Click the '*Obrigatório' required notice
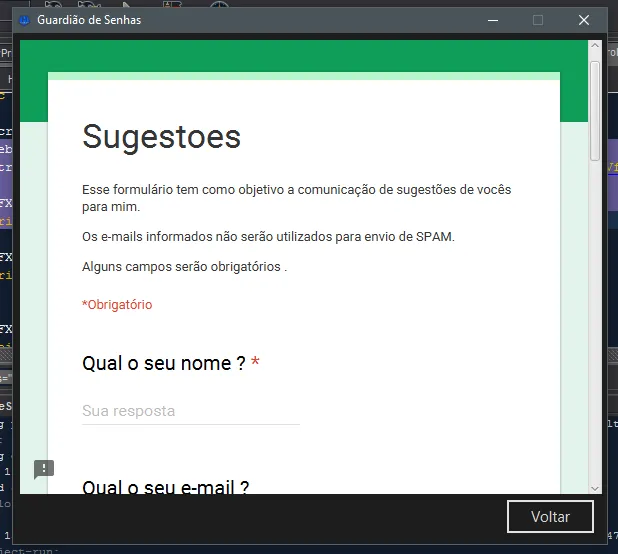The height and width of the screenshot is (554, 618). coord(117,305)
